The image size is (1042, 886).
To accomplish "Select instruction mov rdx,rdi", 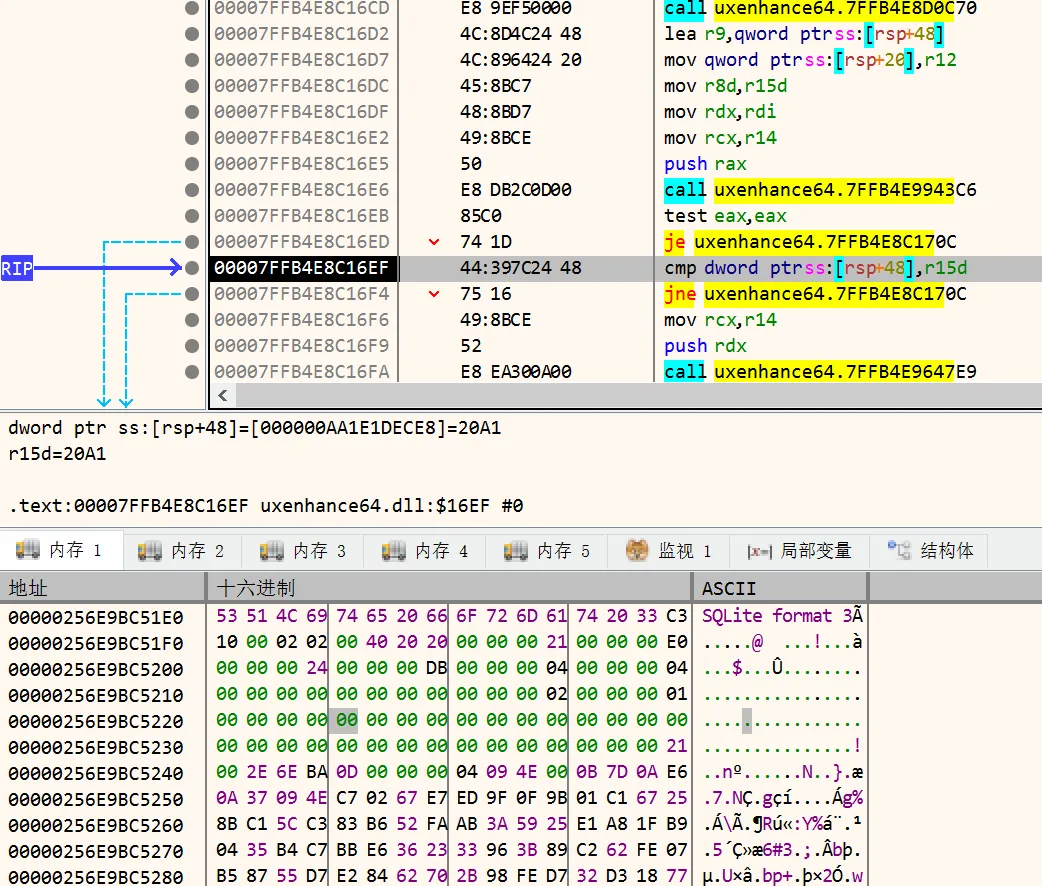I will point(720,112).
